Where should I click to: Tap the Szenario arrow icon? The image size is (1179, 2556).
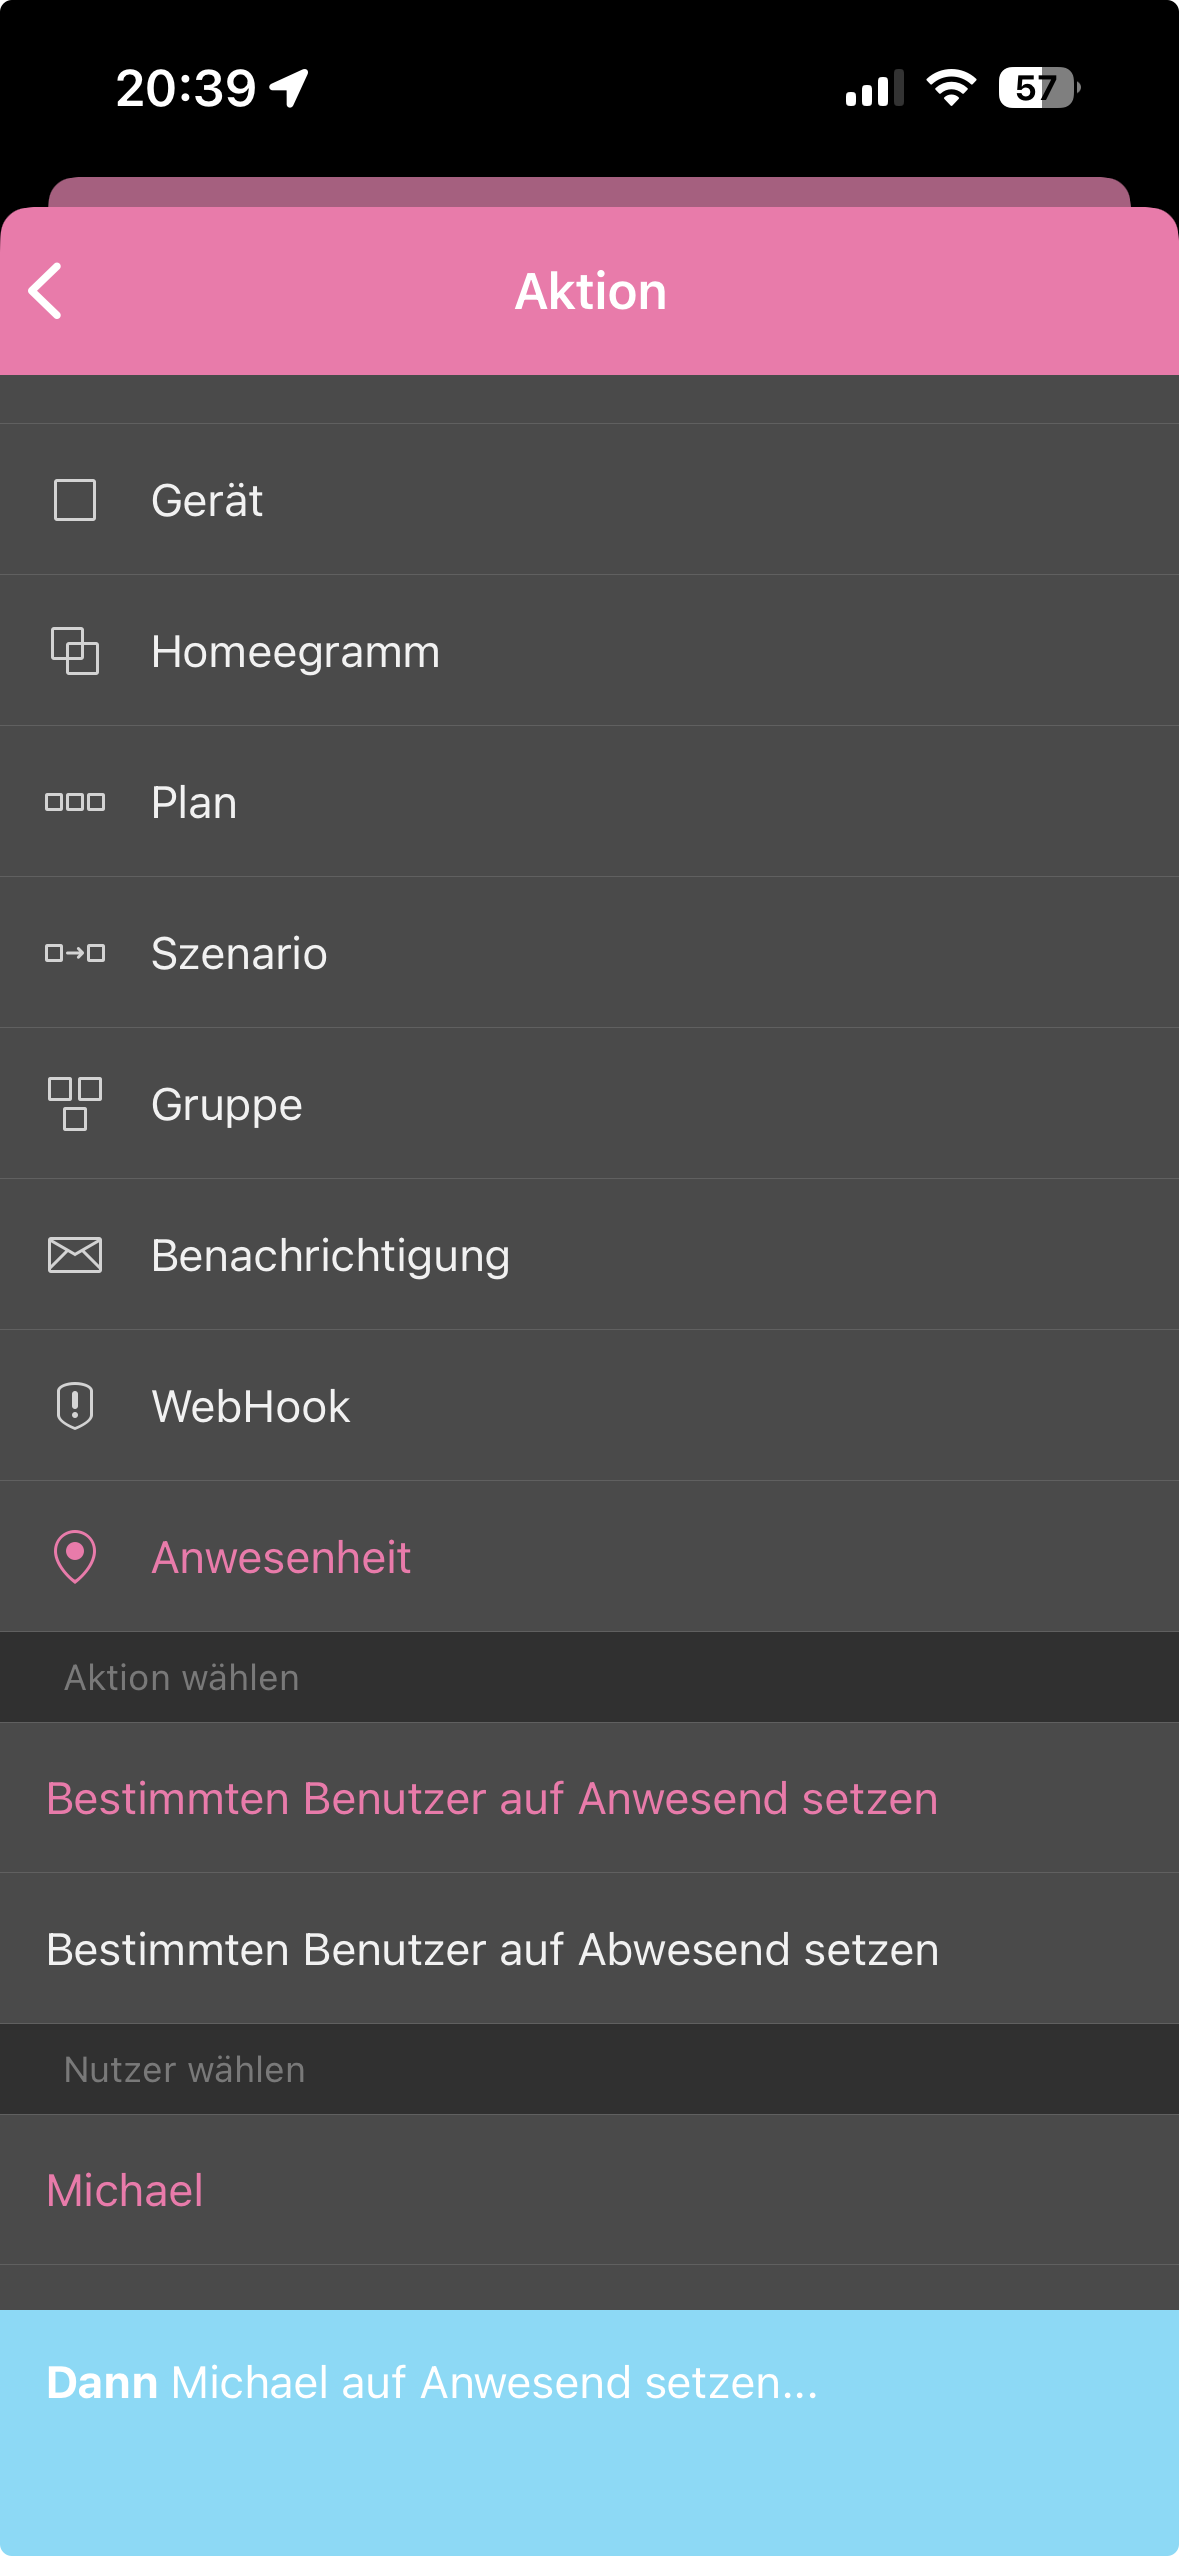[x=75, y=953]
